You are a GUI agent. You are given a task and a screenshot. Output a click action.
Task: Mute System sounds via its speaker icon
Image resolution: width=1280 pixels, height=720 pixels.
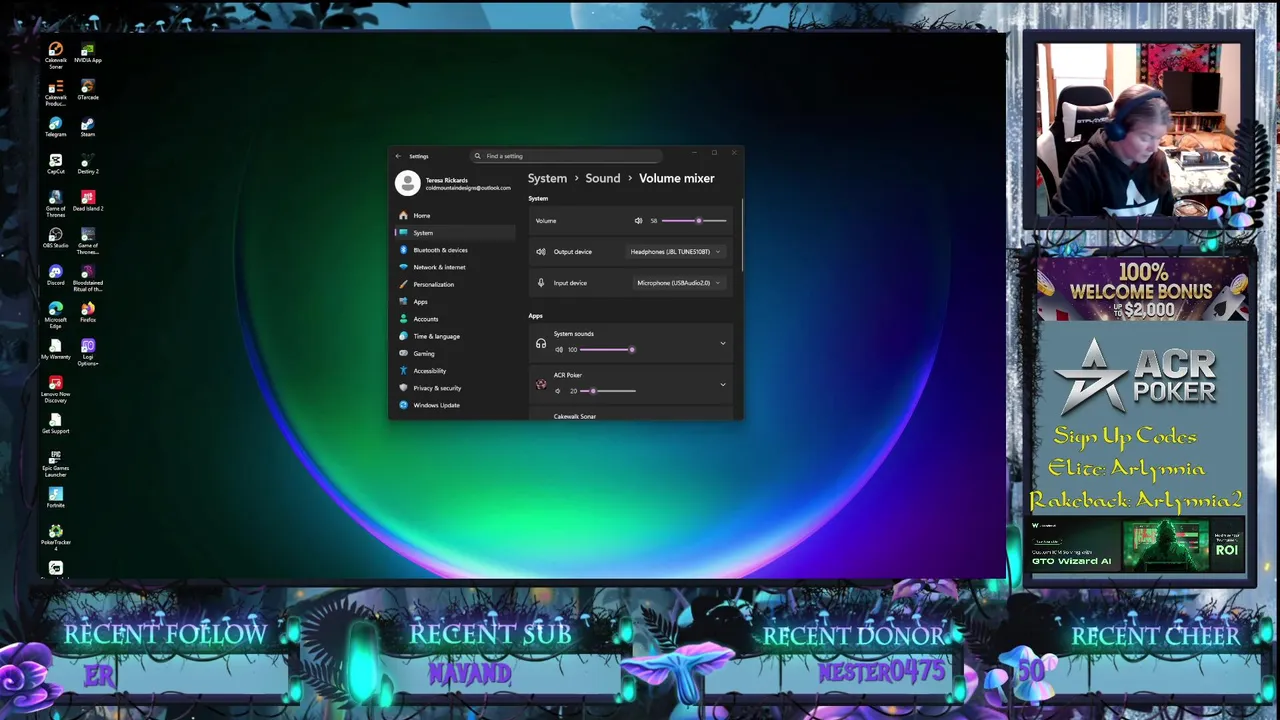559,350
